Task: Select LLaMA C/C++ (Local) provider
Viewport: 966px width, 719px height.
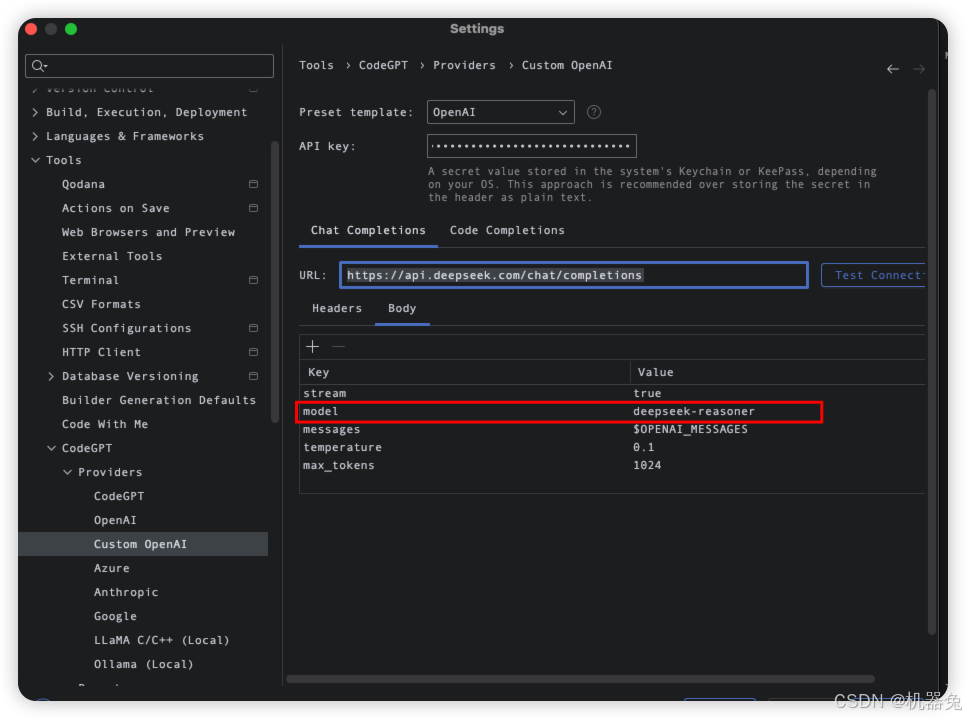Action: tap(161, 641)
